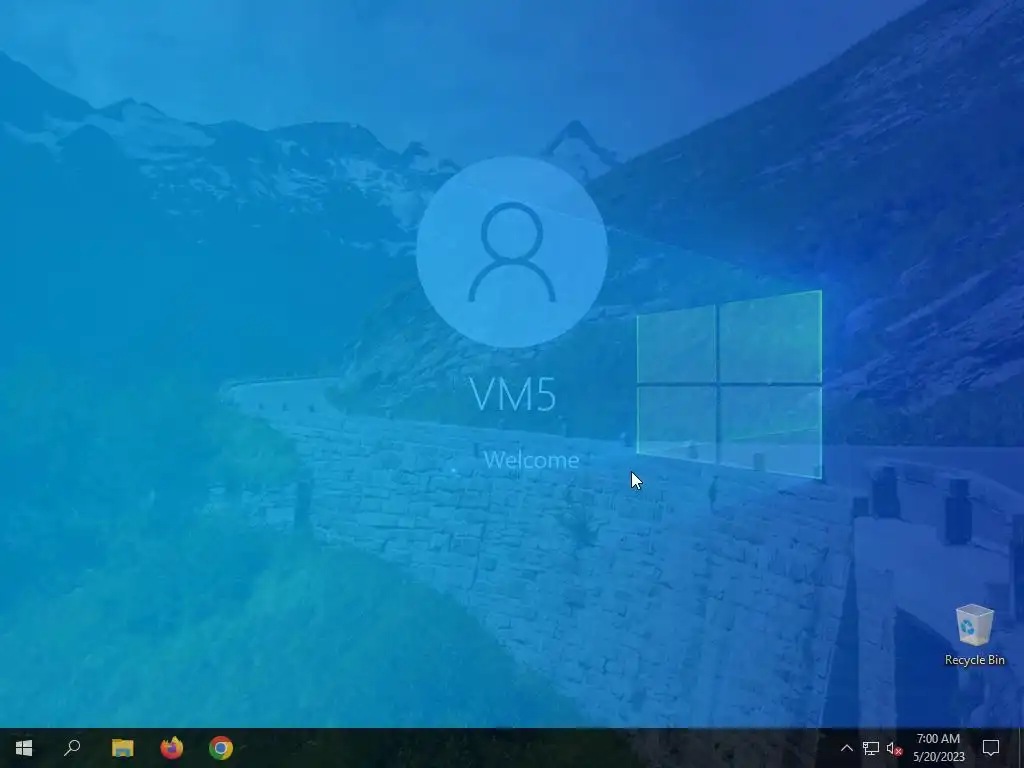Viewport: 1024px width, 768px height.
Task: Open the Action Center notifications icon
Action: click(991, 748)
